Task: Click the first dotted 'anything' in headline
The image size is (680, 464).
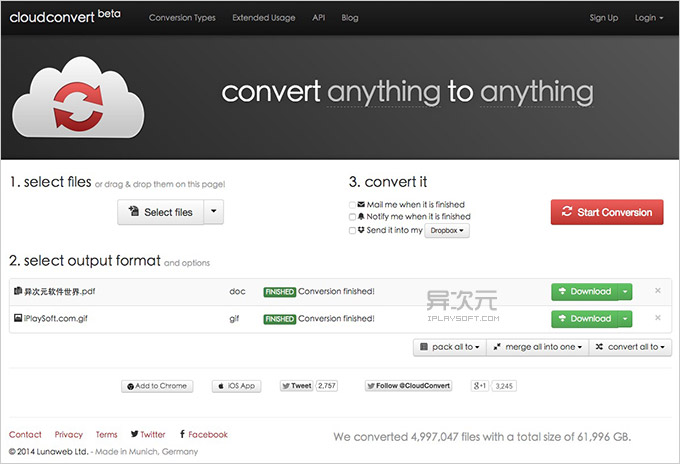Action: (383, 93)
